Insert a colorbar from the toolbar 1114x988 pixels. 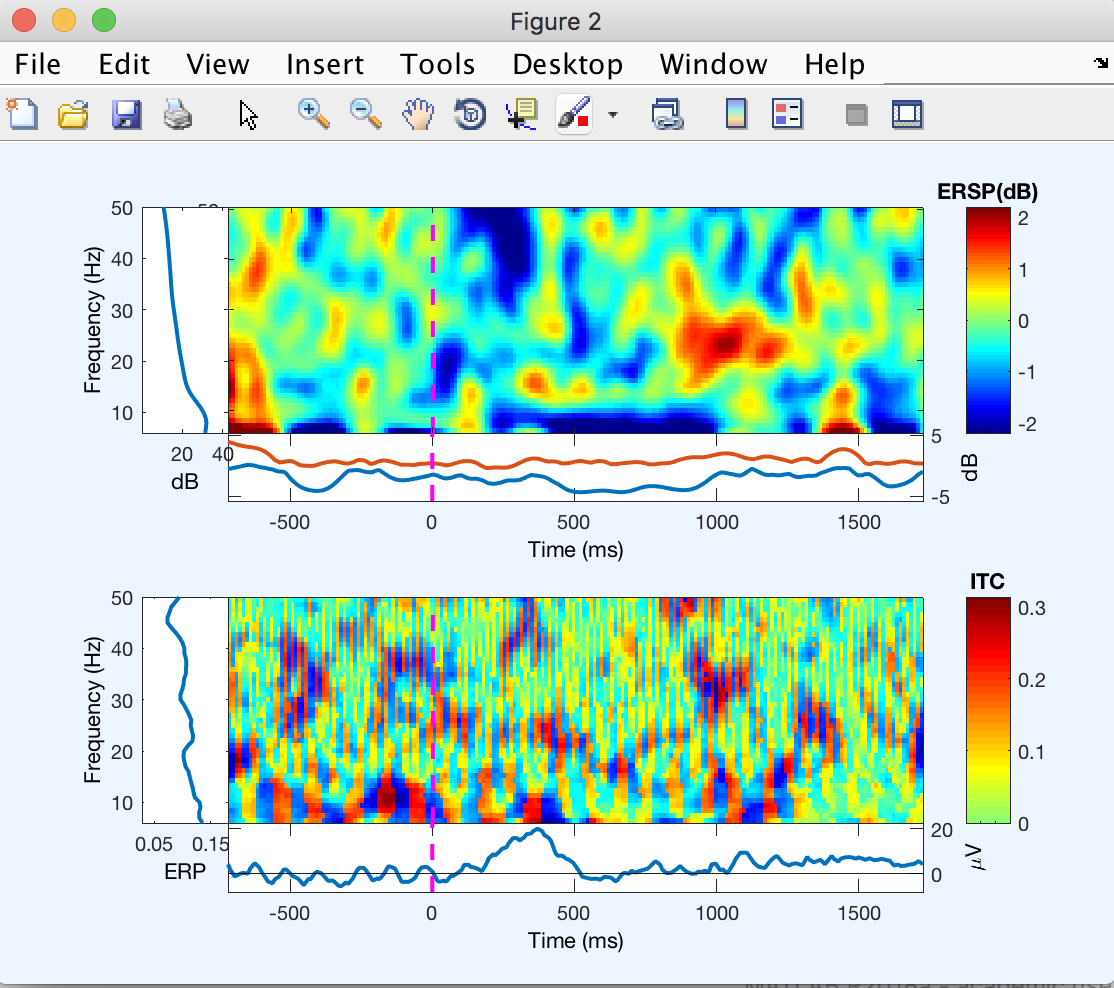click(736, 114)
